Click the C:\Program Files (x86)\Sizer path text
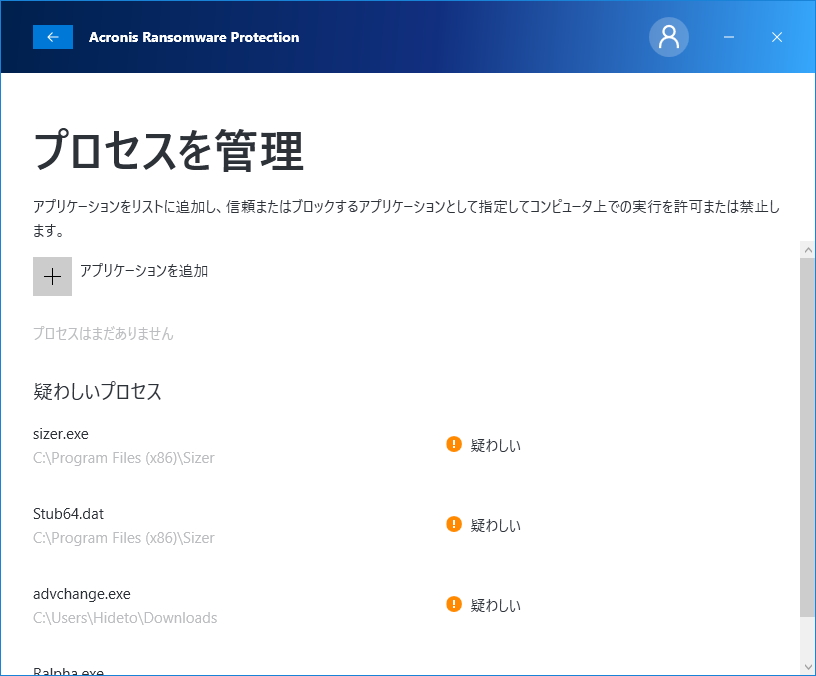The height and width of the screenshot is (676, 816). point(124,457)
